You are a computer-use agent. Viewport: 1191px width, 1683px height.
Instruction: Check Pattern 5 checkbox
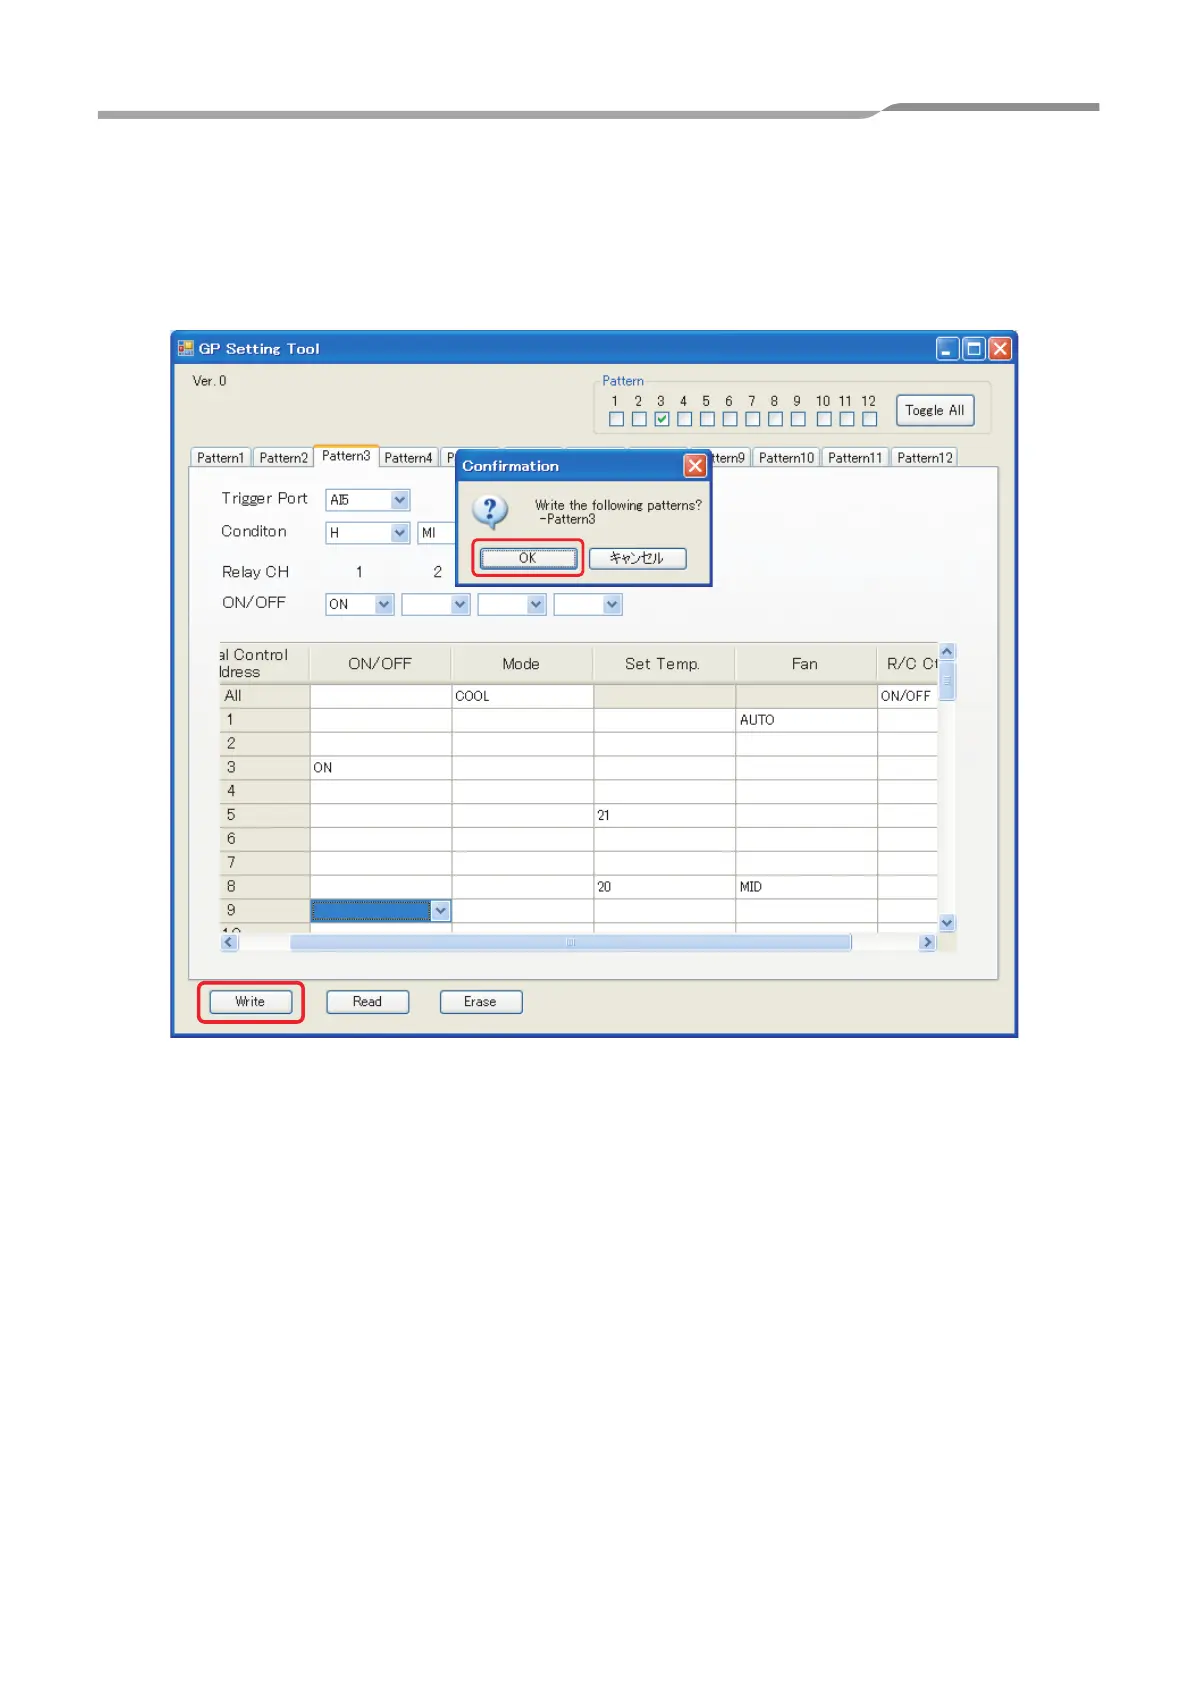pos(707,419)
